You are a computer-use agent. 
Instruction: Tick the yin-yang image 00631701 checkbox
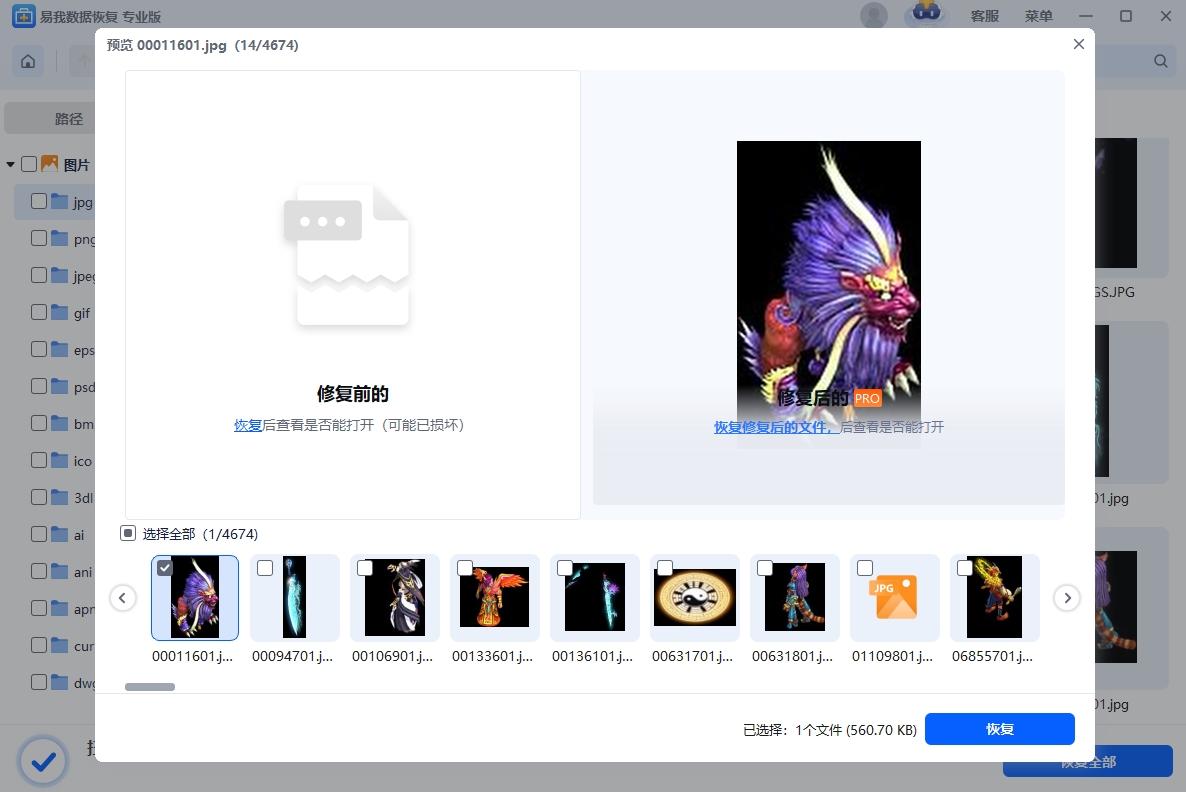pyautogui.click(x=665, y=567)
